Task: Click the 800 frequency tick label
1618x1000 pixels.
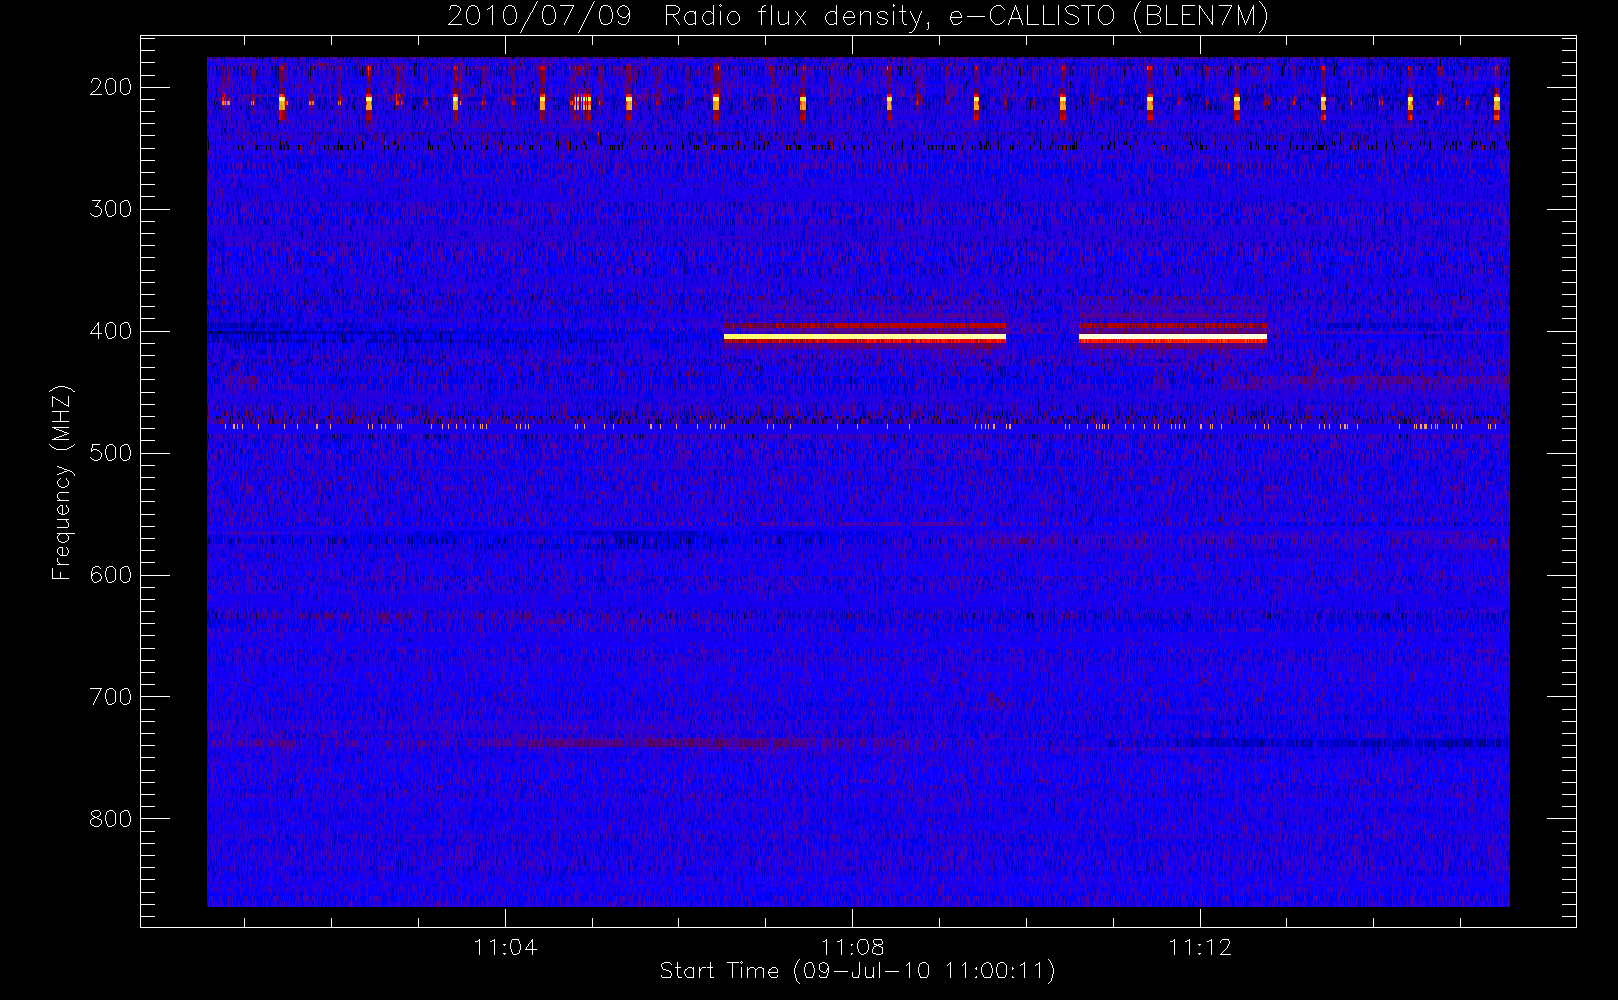Action: point(111,819)
